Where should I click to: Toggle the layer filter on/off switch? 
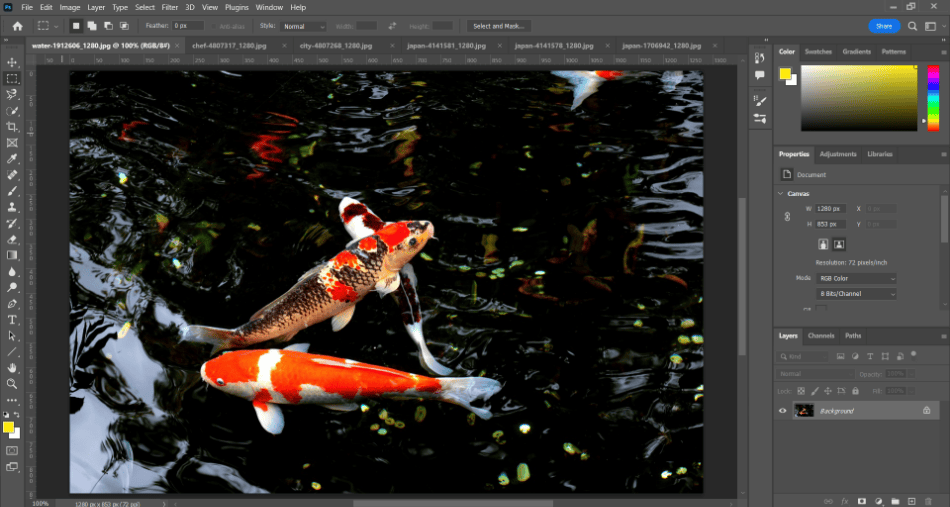coord(914,355)
